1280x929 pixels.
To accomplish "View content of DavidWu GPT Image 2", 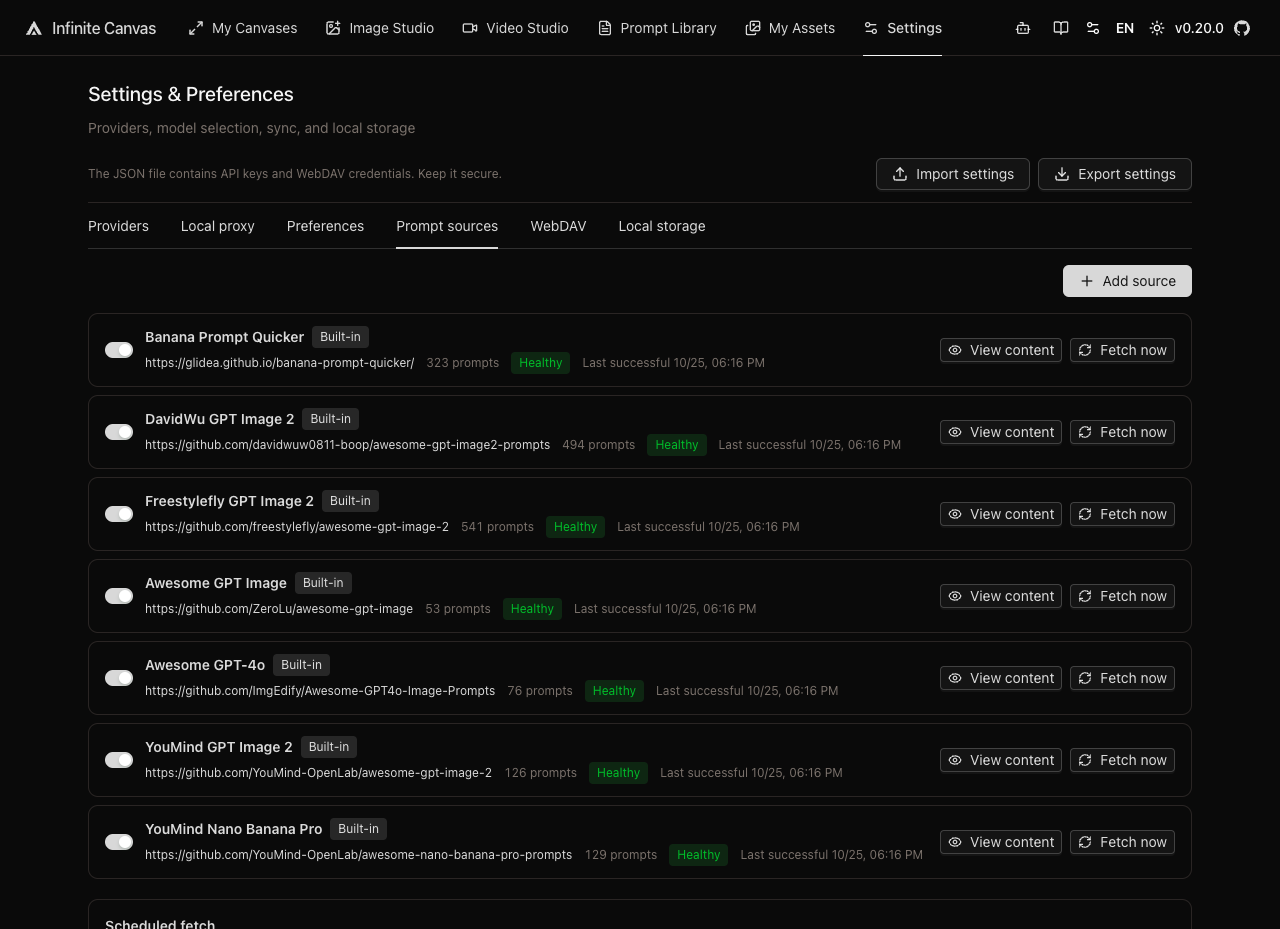I will pos(1001,432).
